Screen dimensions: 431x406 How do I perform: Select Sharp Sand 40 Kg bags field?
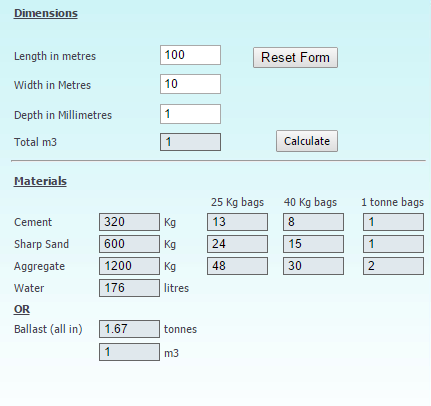(x=313, y=244)
